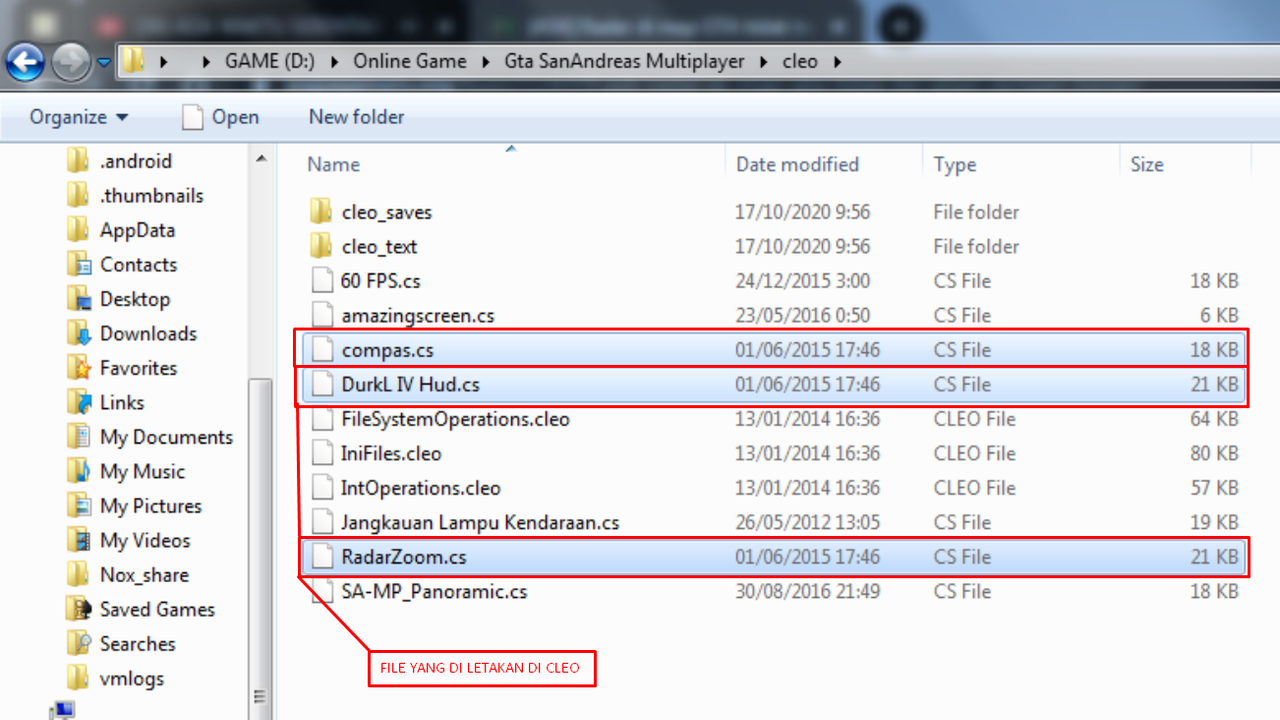Select GAME (D:) in the address path
1280x720 pixels.
[x=270, y=61]
